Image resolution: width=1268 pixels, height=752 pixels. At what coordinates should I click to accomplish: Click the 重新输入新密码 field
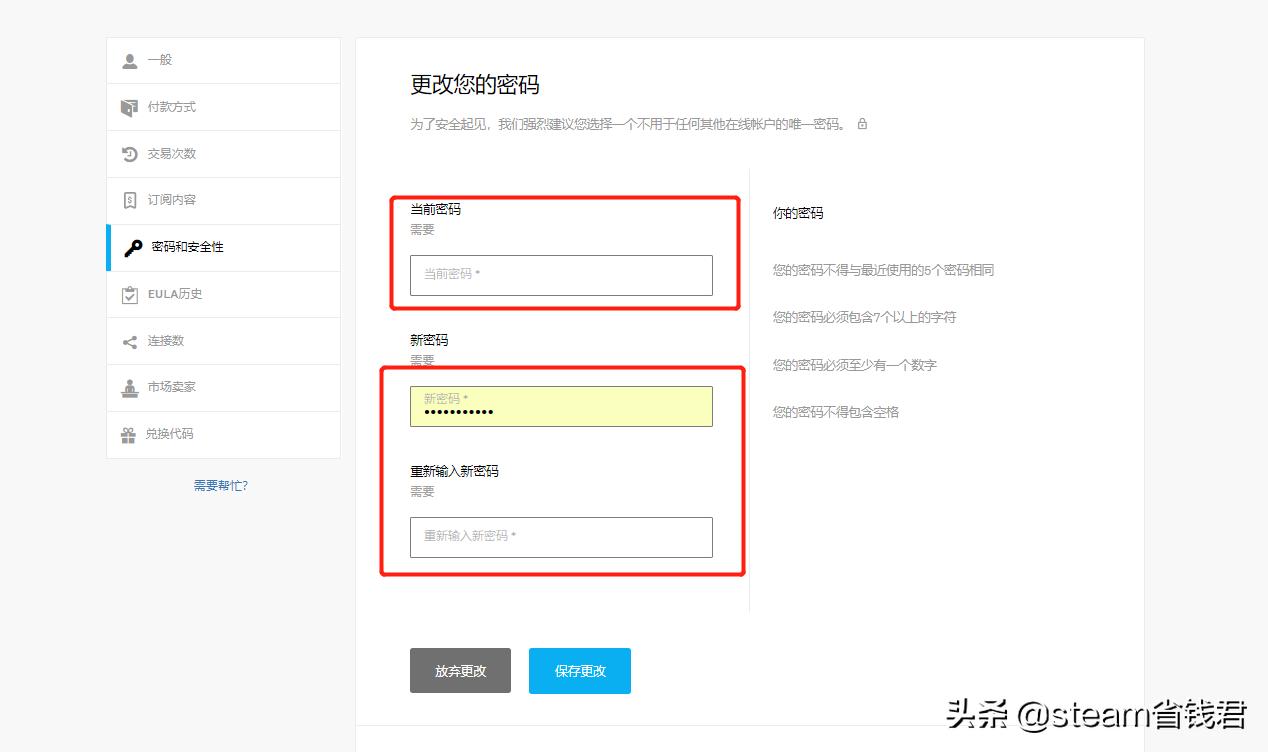point(561,537)
